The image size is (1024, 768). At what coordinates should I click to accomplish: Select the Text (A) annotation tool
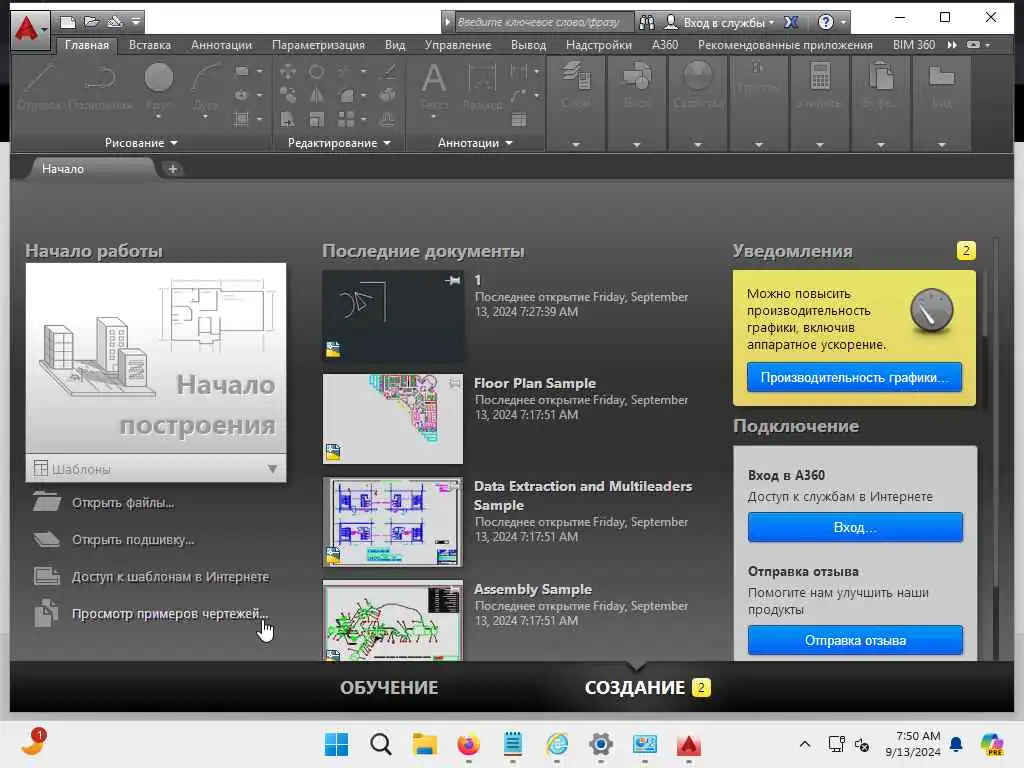(x=434, y=85)
